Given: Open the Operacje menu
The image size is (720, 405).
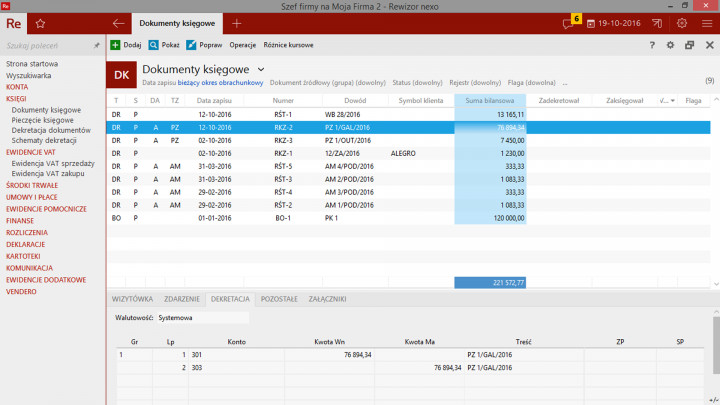Looking at the screenshot, I should pos(243,45).
